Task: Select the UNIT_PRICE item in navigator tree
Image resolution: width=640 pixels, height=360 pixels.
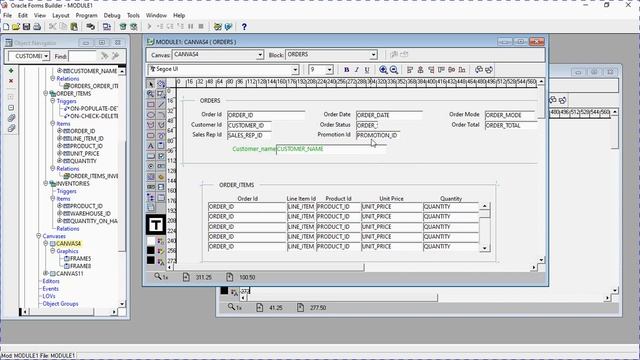Action: pos(84,153)
